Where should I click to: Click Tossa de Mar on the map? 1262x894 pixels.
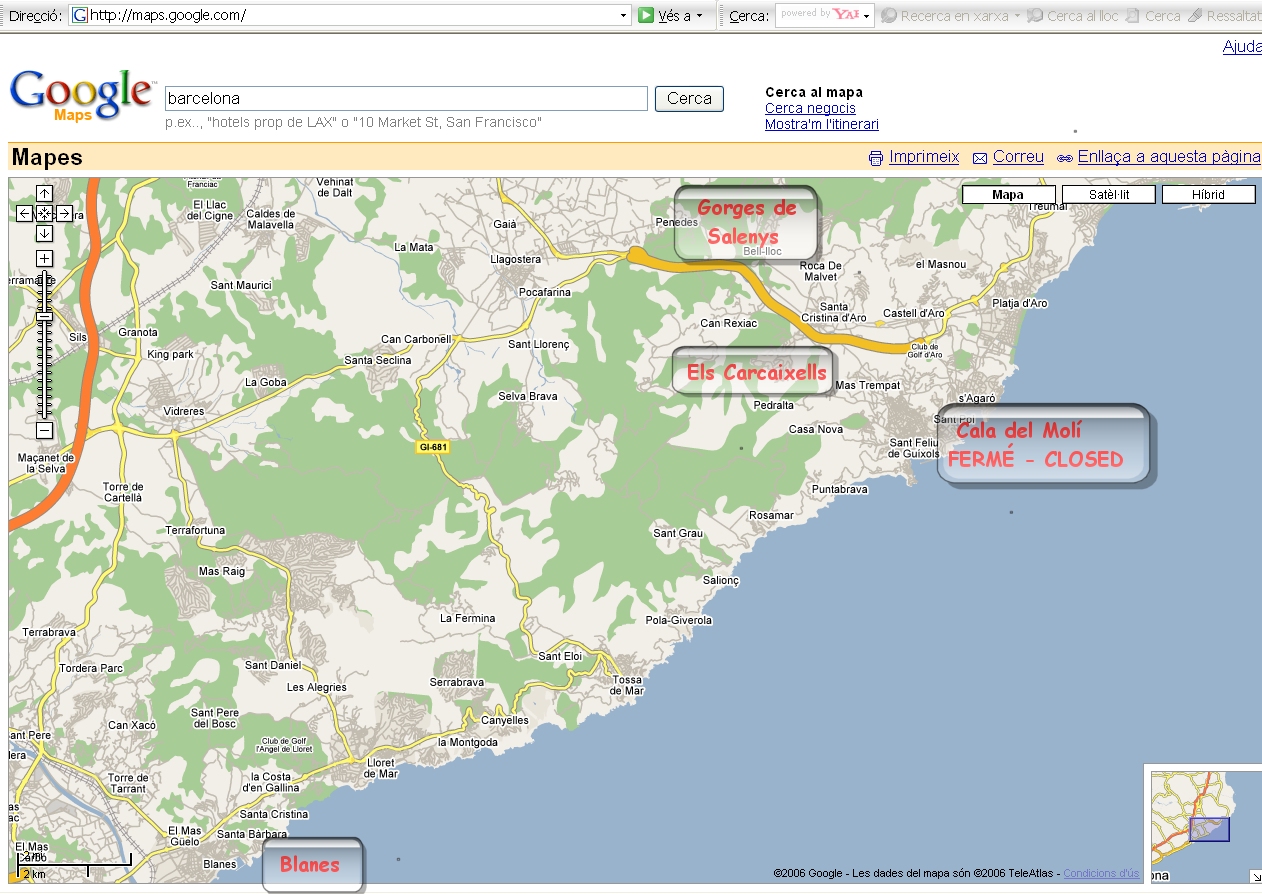(x=628, y=685)
